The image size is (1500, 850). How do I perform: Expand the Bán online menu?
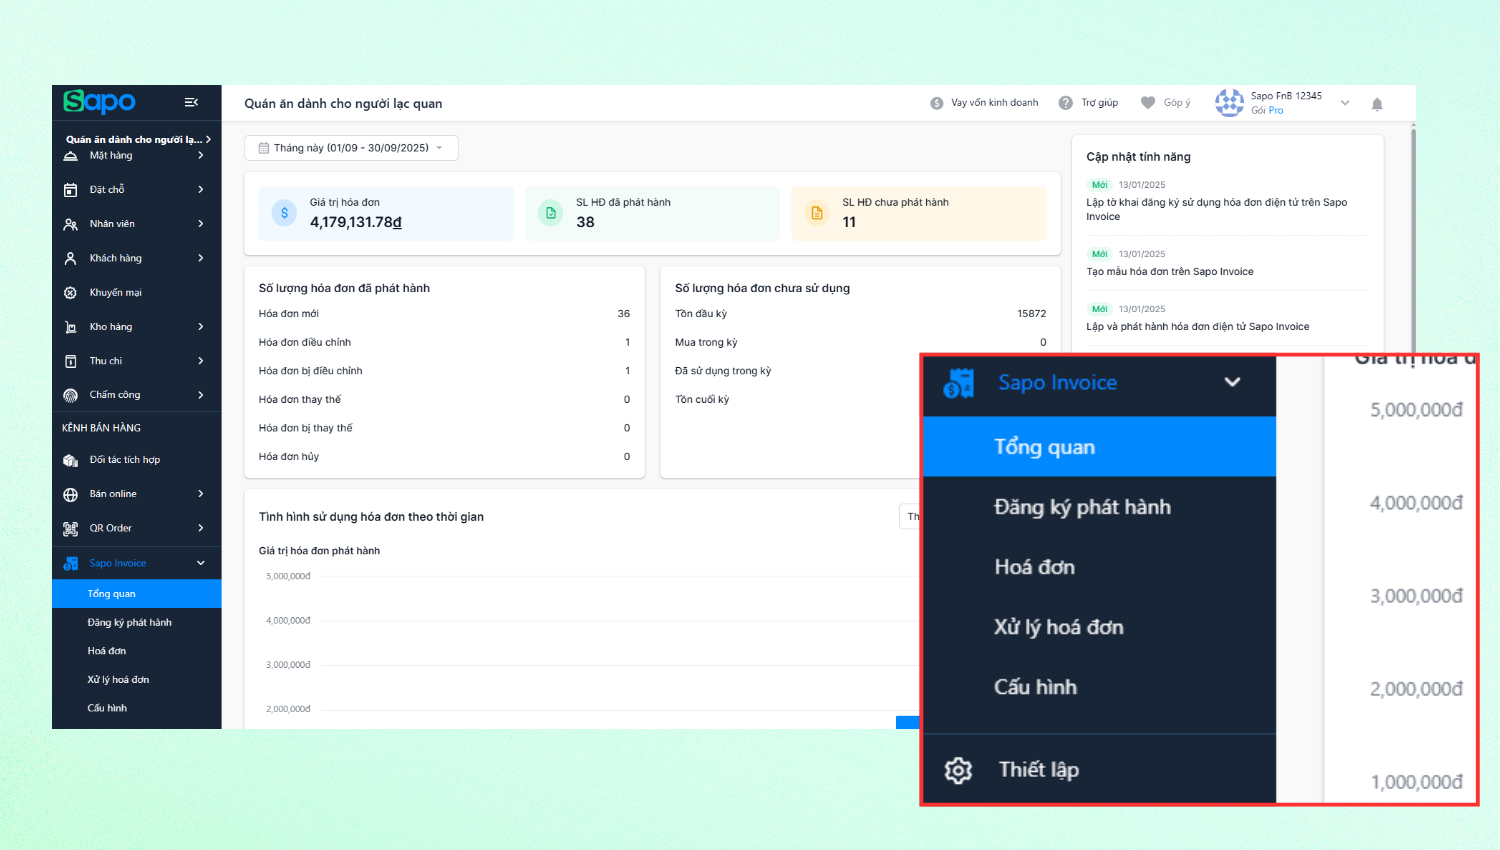pos(200,494)
